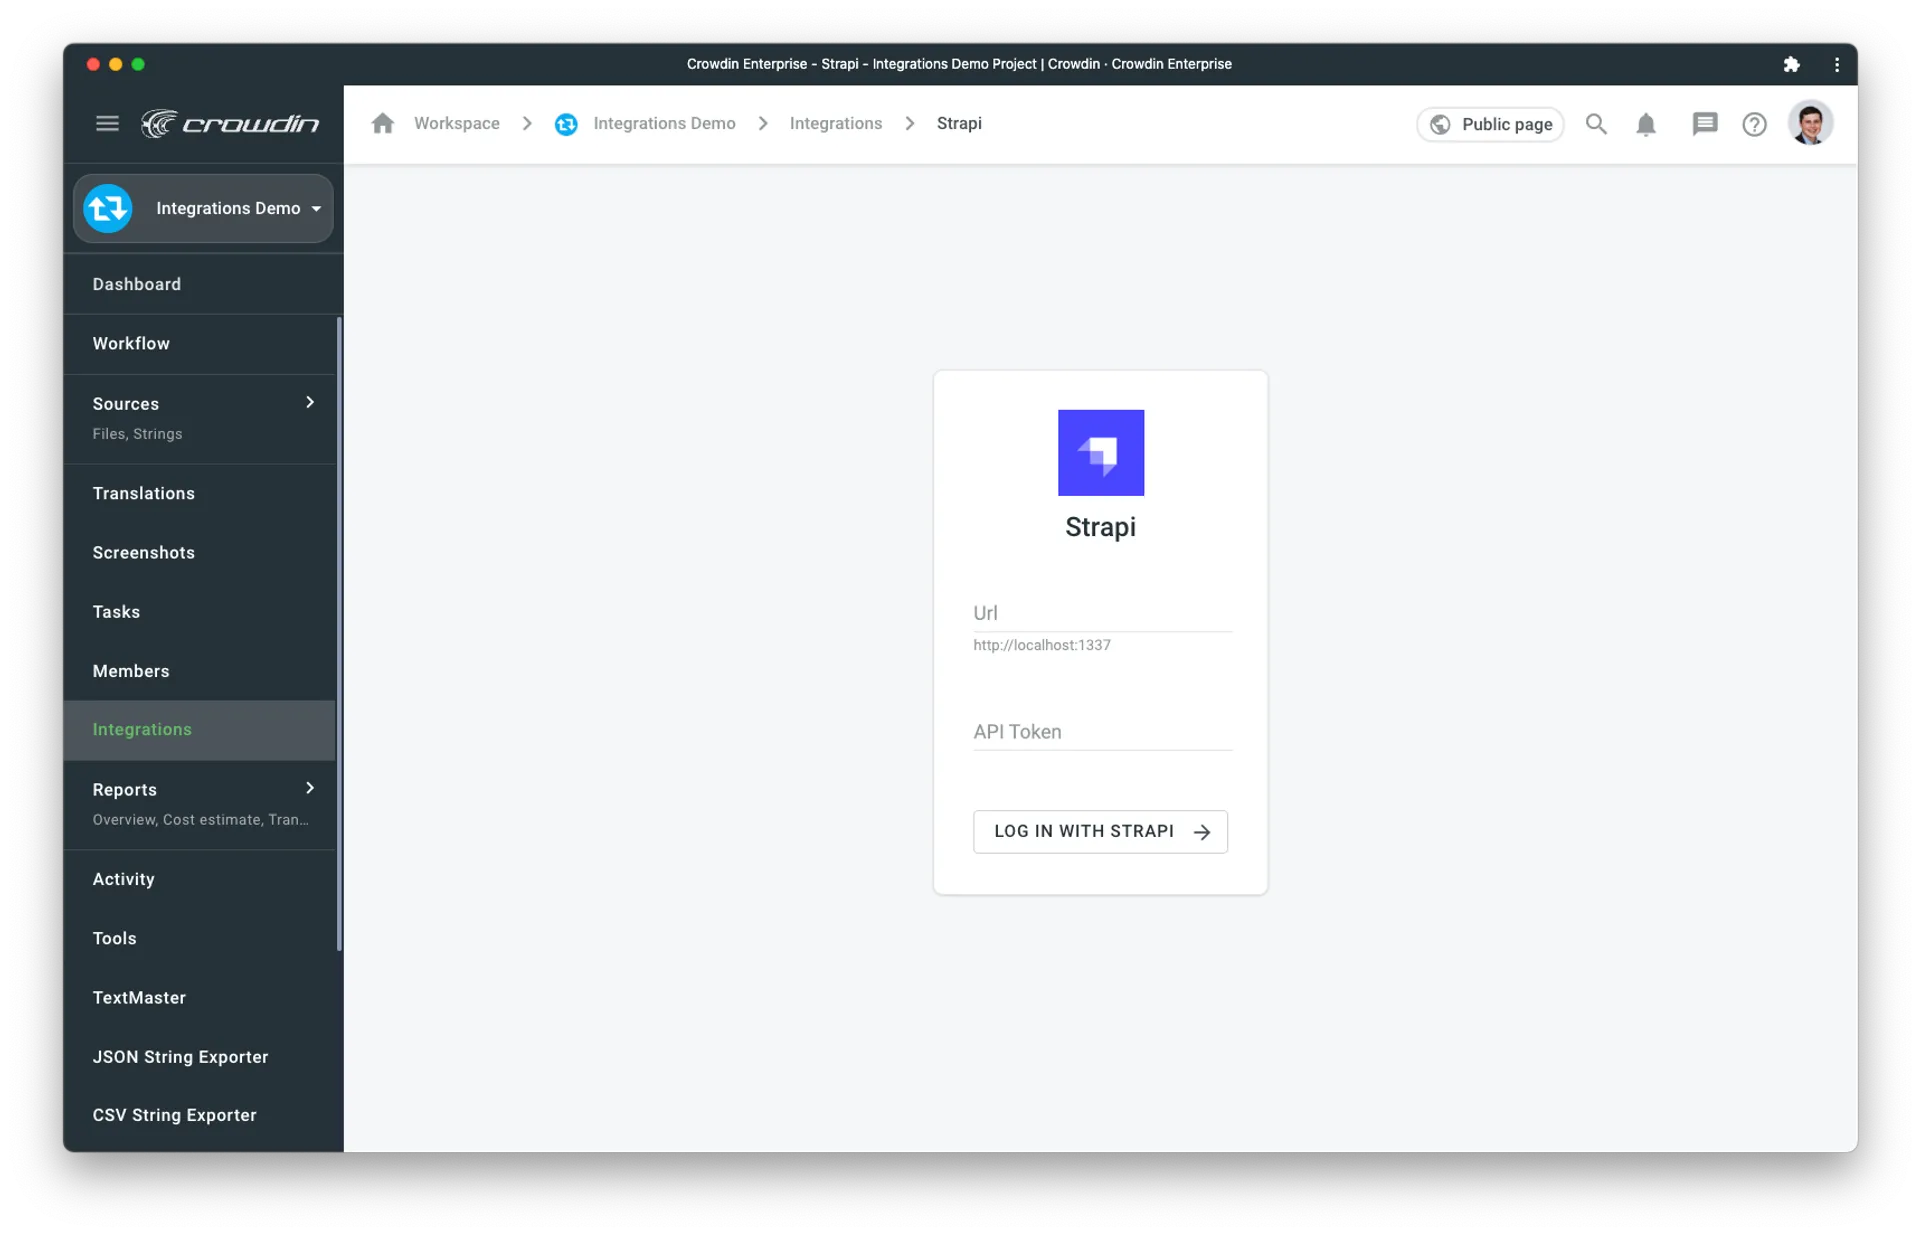The width and height of the screenshot is (1920, 1235).
Task: Go to Workspace breadcrumb link
Action: tap(457, 123)
